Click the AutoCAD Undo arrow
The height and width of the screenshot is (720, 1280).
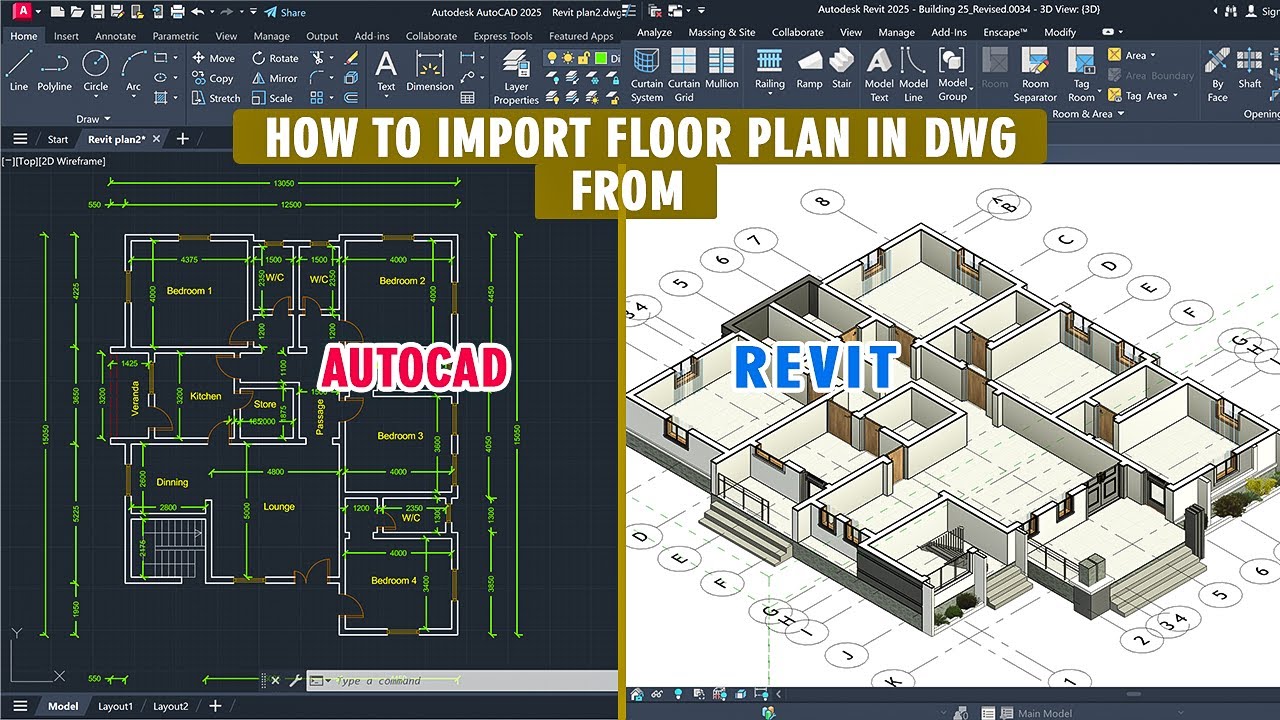[x=197, y=12]
